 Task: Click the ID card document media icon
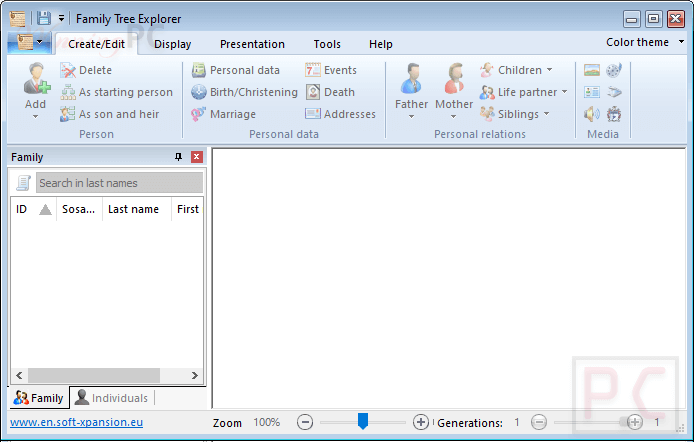592,92
